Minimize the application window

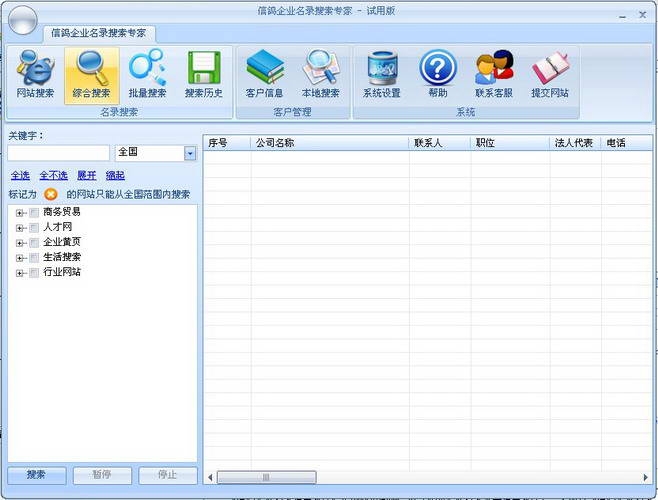pos(622,16)
